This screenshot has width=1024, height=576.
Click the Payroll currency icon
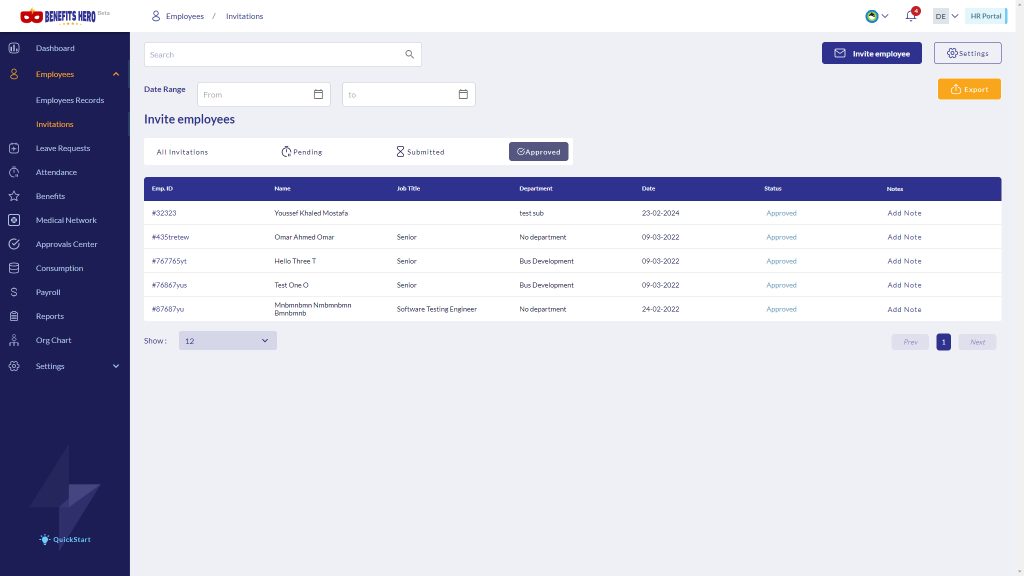click(x=14, y=292)
